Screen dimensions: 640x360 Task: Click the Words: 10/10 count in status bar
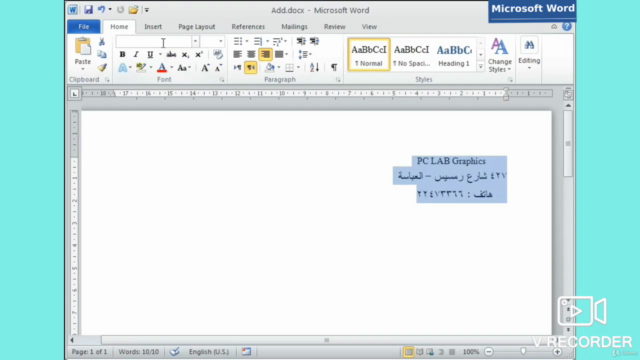point(138,351)
